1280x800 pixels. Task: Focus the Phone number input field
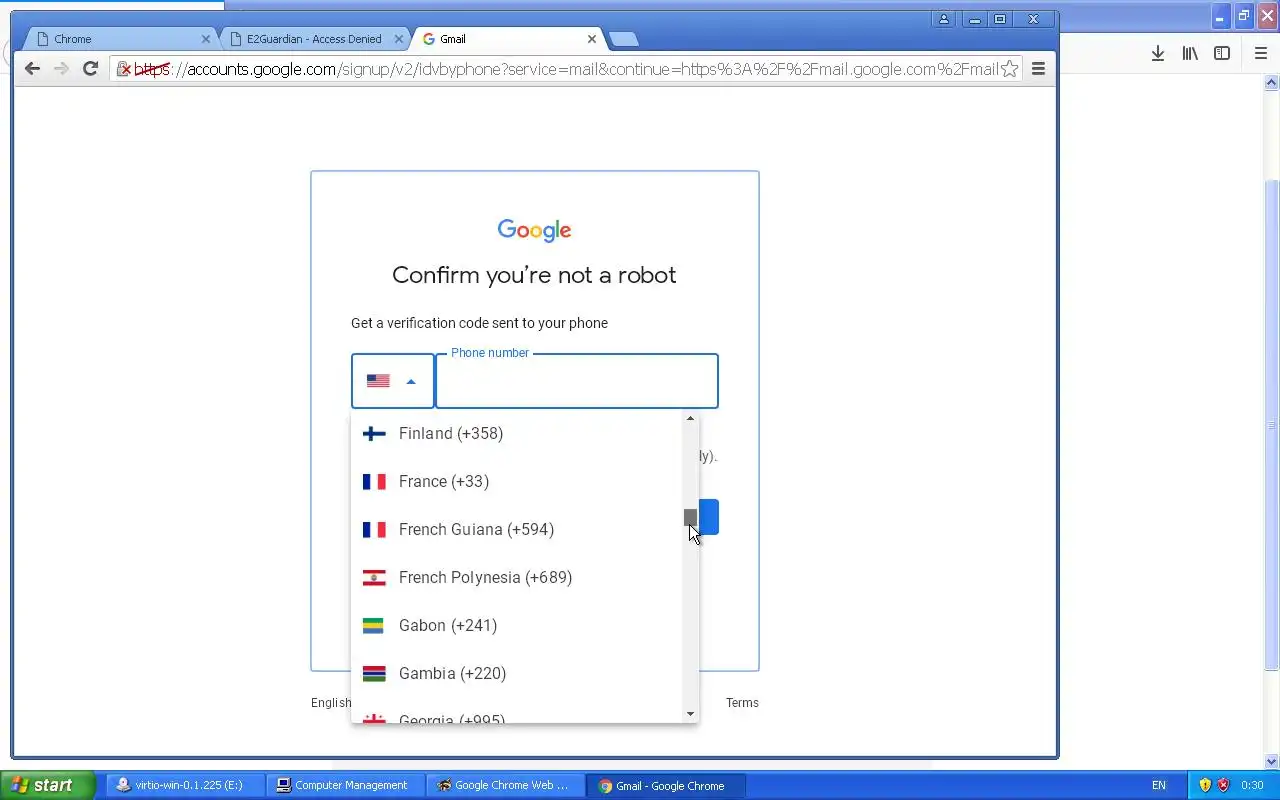pos(577,381)
